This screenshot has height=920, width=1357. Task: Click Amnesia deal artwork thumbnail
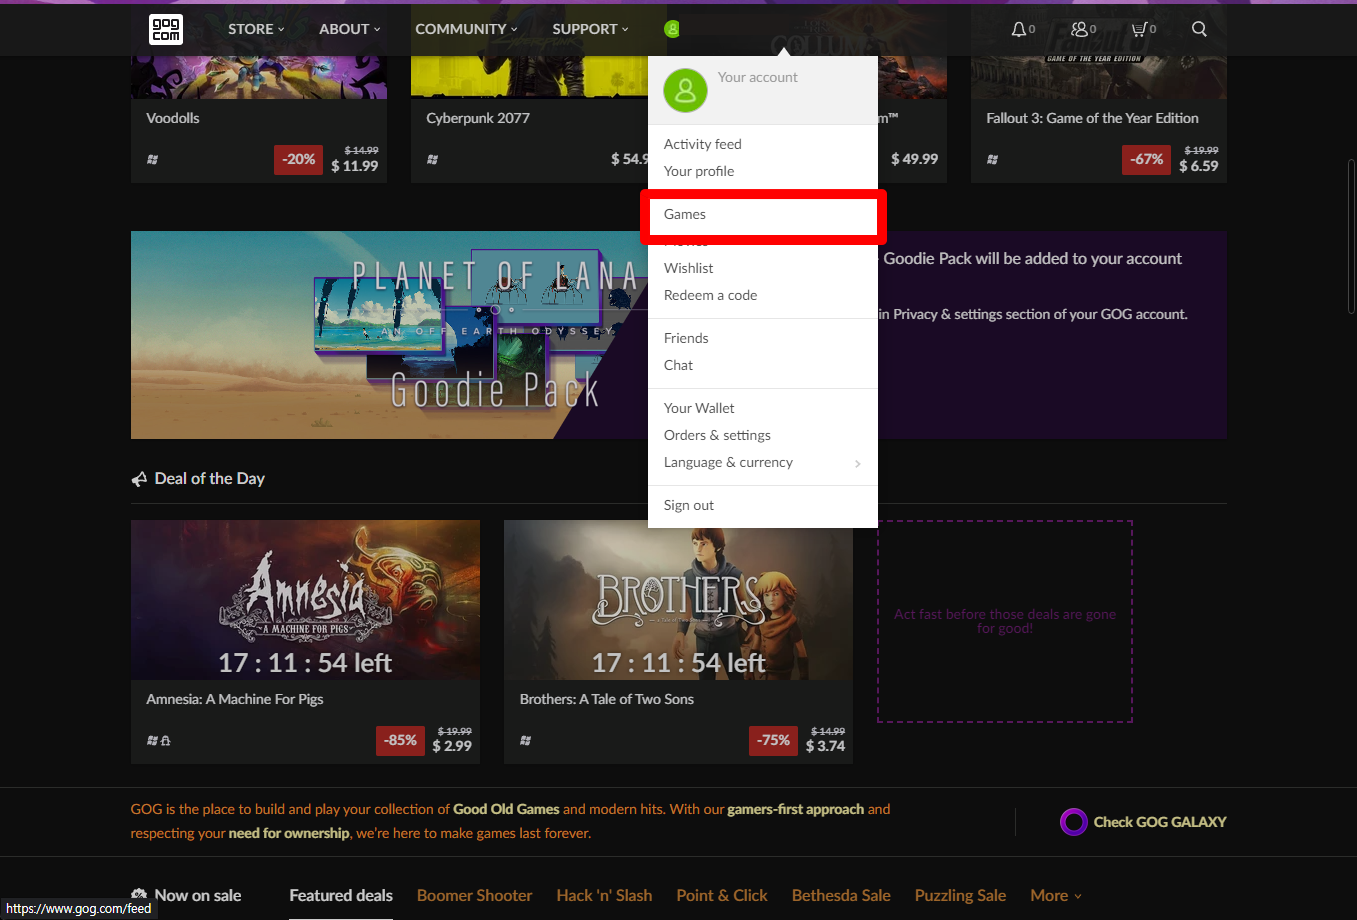click(x=305, y=600)
